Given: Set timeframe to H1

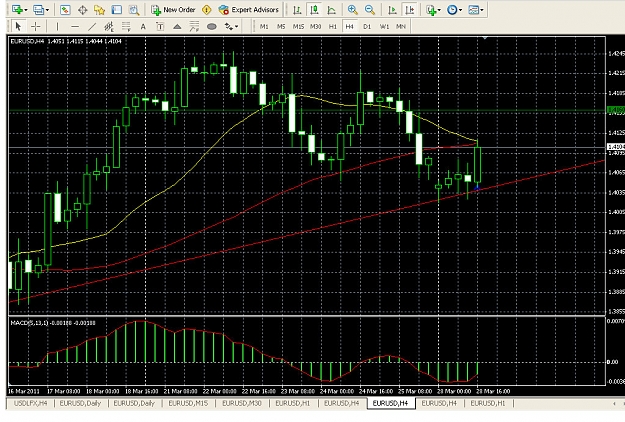Looking at the screenshot, I should [332, 27].
